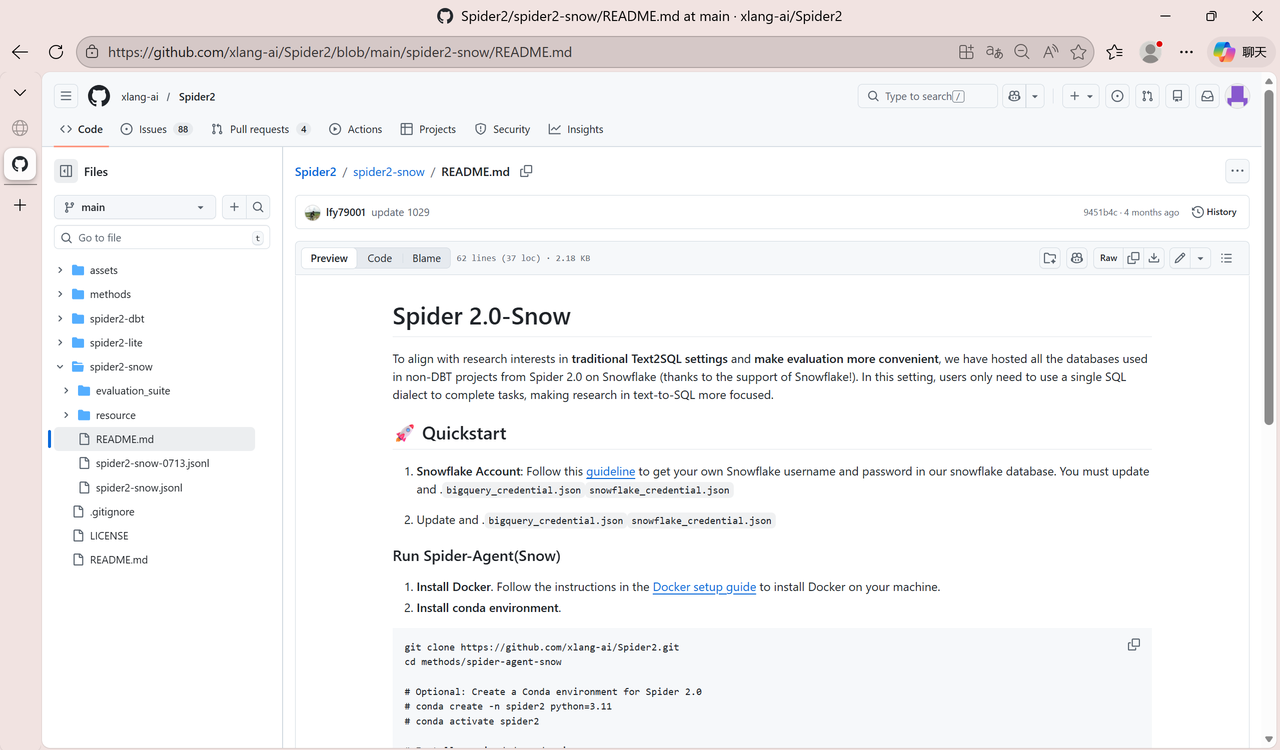
Task: Search the repository with the magnifier icon
Action: pos(258,207)
